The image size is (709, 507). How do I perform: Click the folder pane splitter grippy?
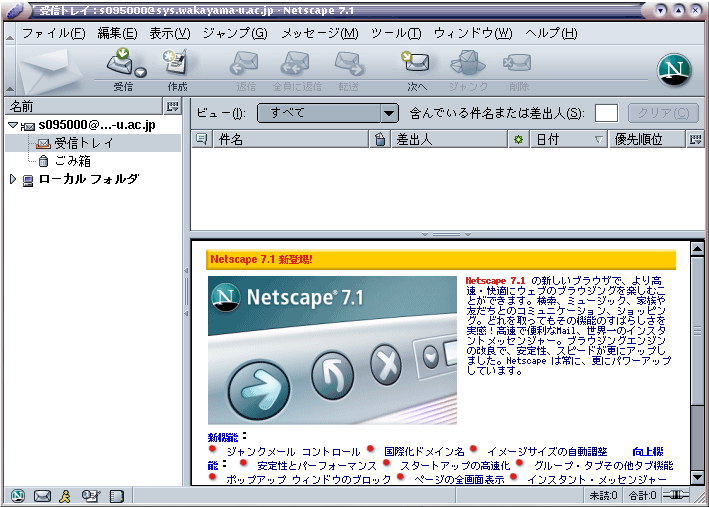pos(186,292)
